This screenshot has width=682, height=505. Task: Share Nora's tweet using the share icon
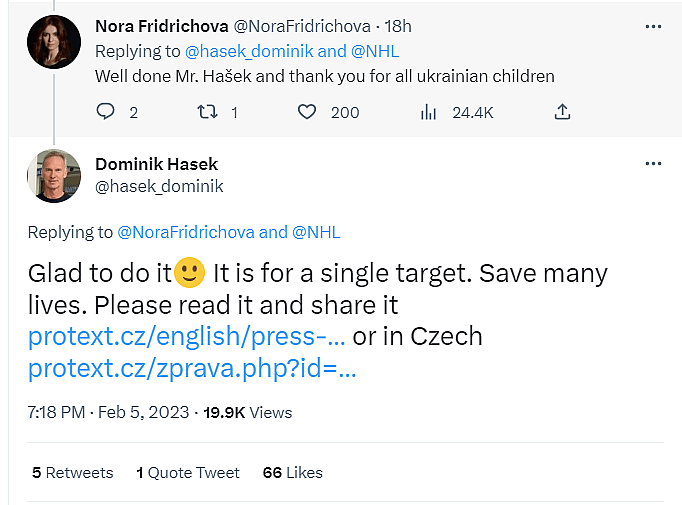coord(562,112)
